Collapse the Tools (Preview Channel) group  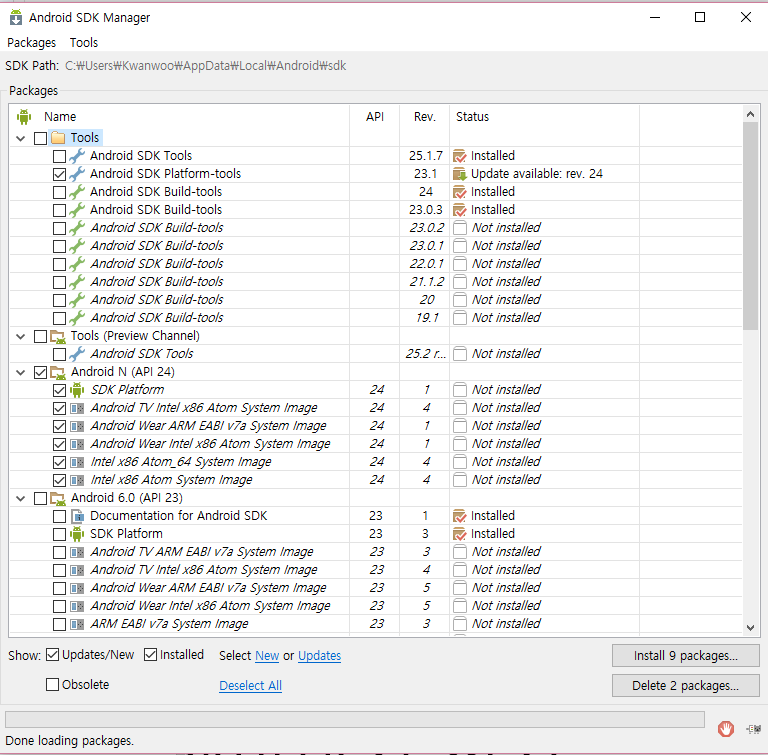coord(21,336)
